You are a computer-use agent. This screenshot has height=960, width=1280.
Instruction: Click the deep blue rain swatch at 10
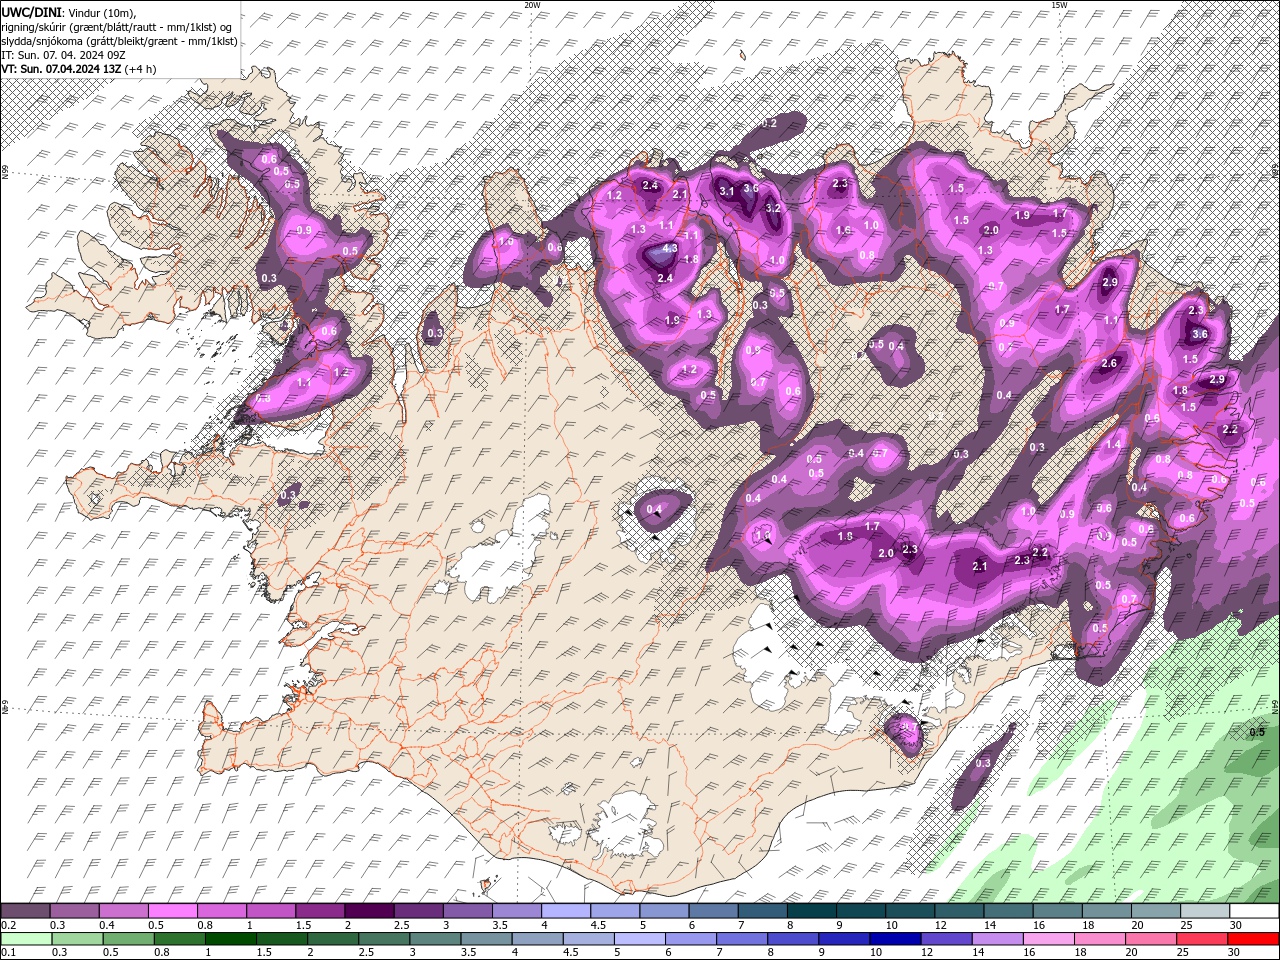[895, 939]
